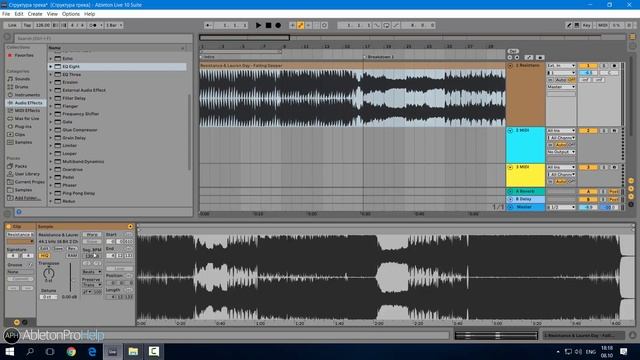Toggle Draw Mode pencil icon
This screenshot has height=360, width=640.
pyautogui.click(x=569, y=25)
